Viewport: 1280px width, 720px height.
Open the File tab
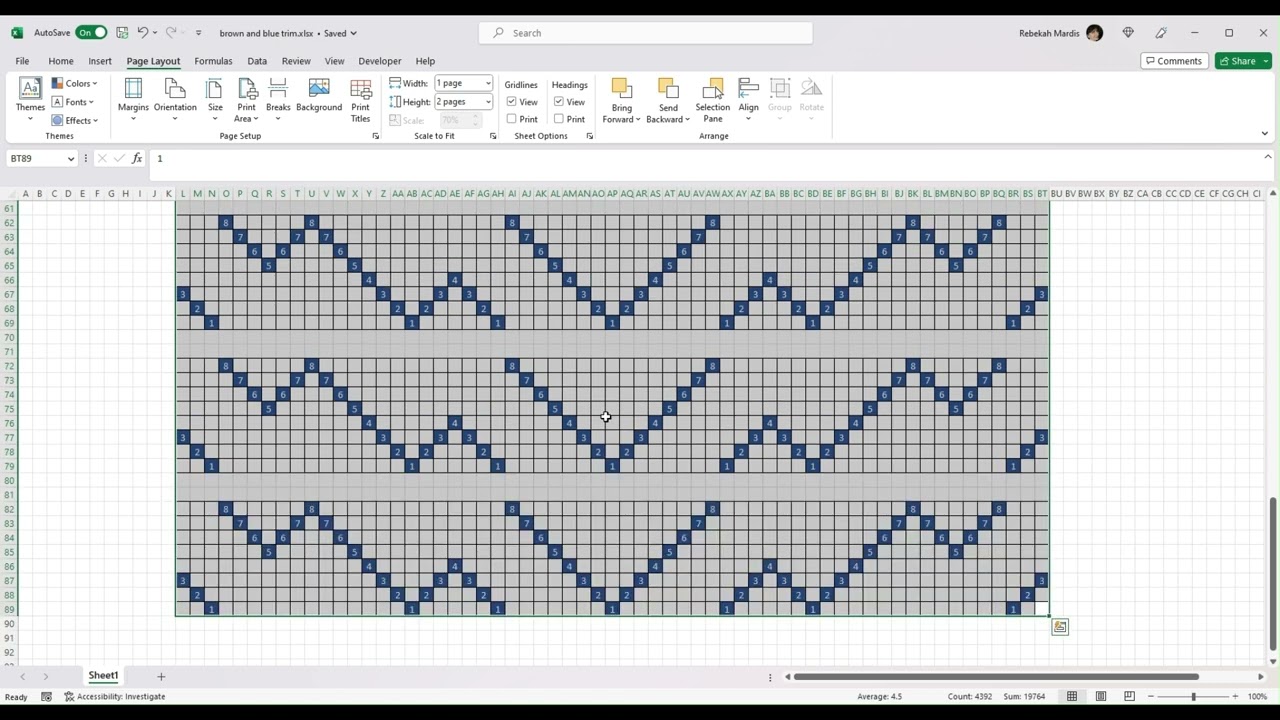click(22, 61)
